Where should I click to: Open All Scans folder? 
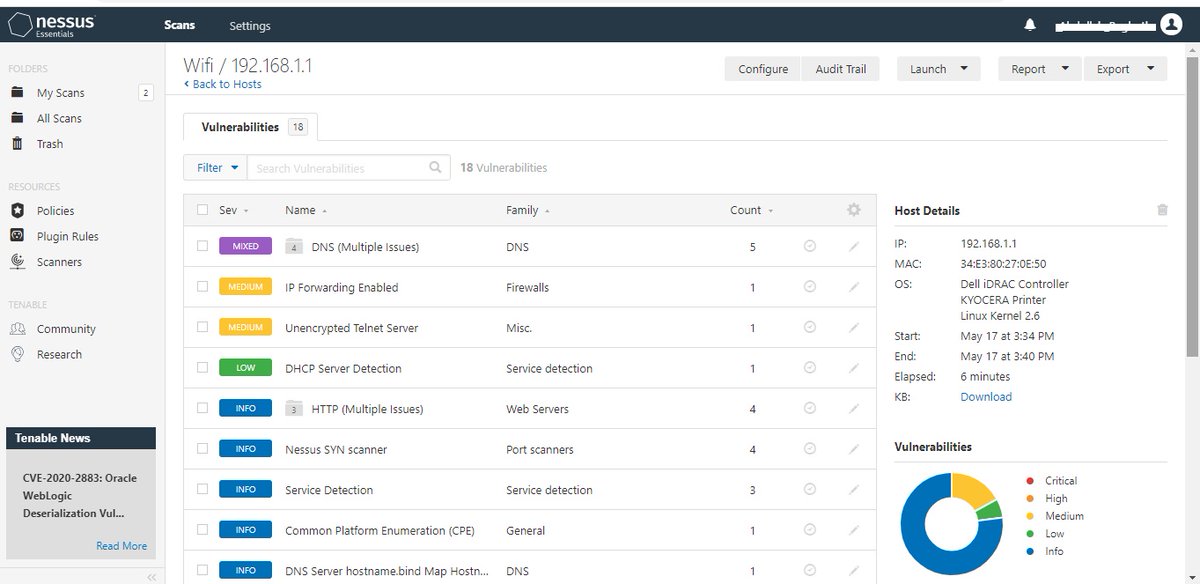tap(59, 118)
